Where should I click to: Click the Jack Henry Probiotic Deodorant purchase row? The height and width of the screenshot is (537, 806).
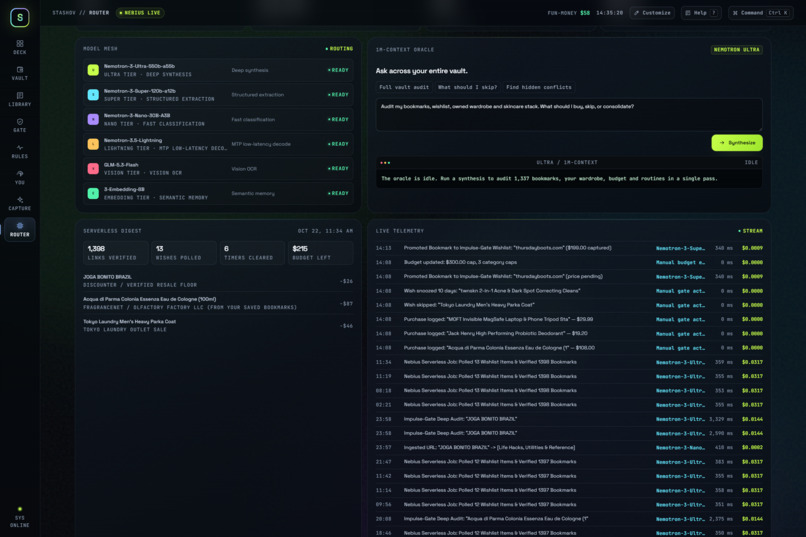pos(569,334)
